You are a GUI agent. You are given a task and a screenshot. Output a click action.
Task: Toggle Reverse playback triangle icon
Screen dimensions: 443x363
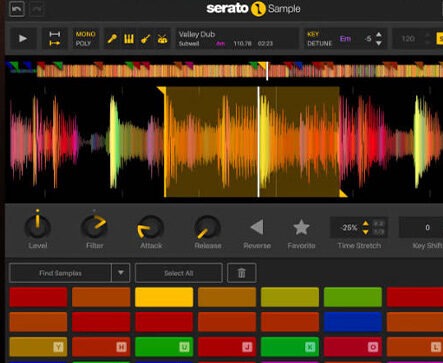coord(257,227)
